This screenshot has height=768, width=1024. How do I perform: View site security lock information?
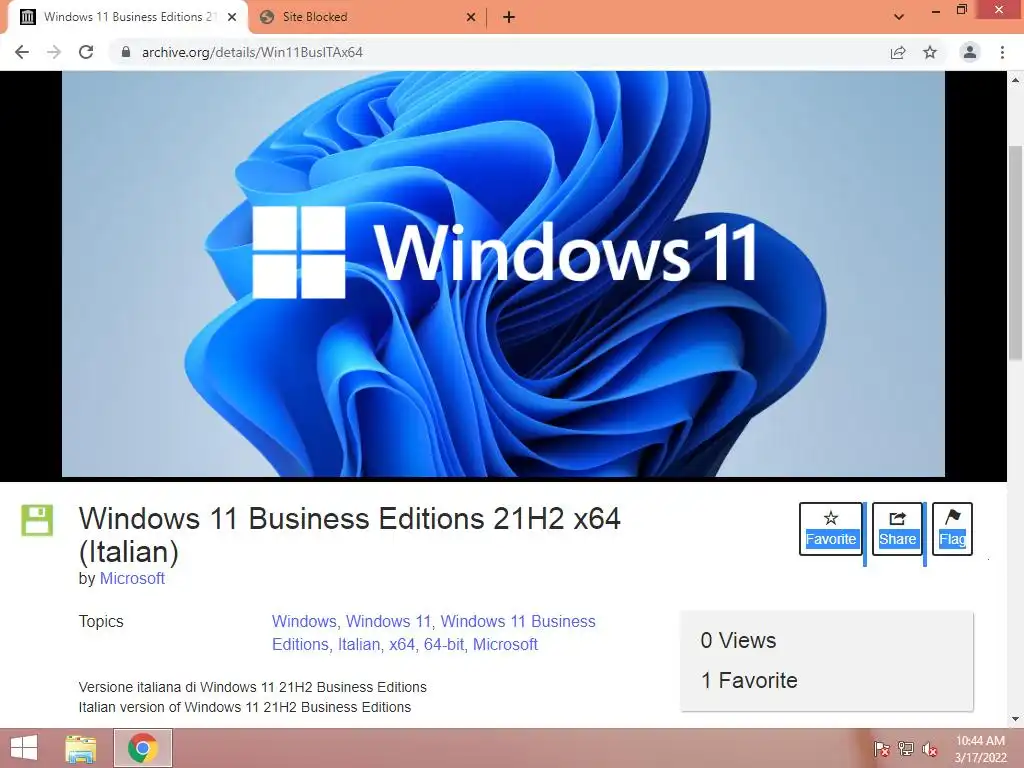point(126,52)
